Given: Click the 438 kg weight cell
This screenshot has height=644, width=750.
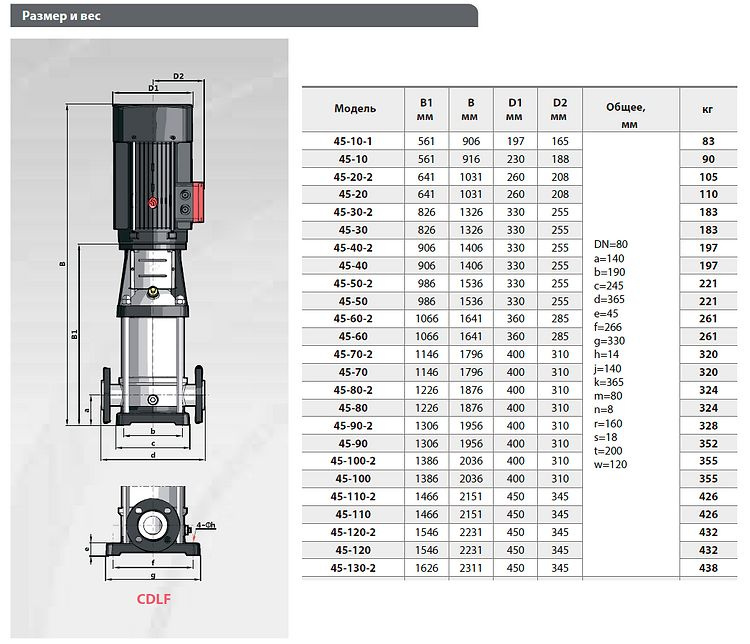Looking at the screenshot, I should (x=709, y=567).
